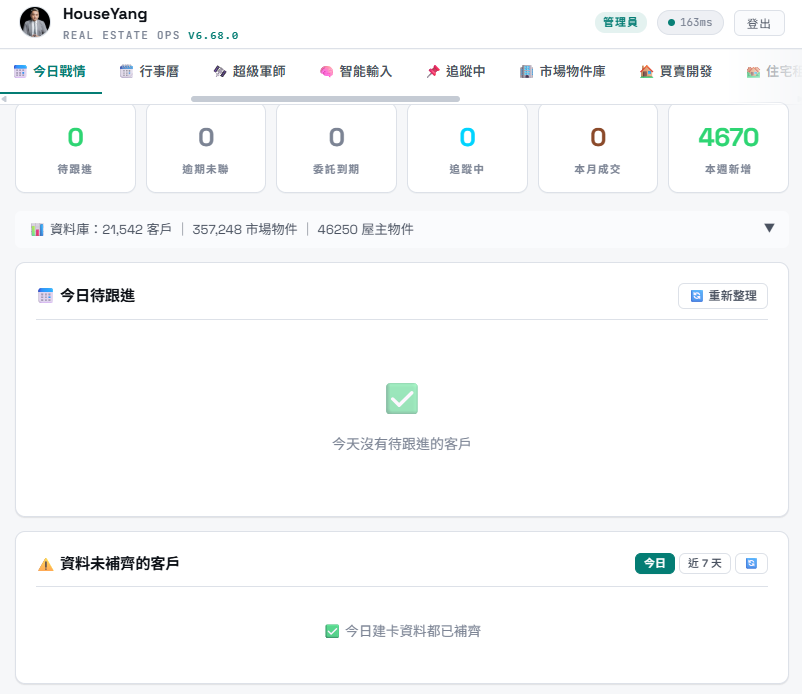Open the 待跟進 stat card
Image resolution: width=802 pixels, height=694 pixels.
coord(75,148)
